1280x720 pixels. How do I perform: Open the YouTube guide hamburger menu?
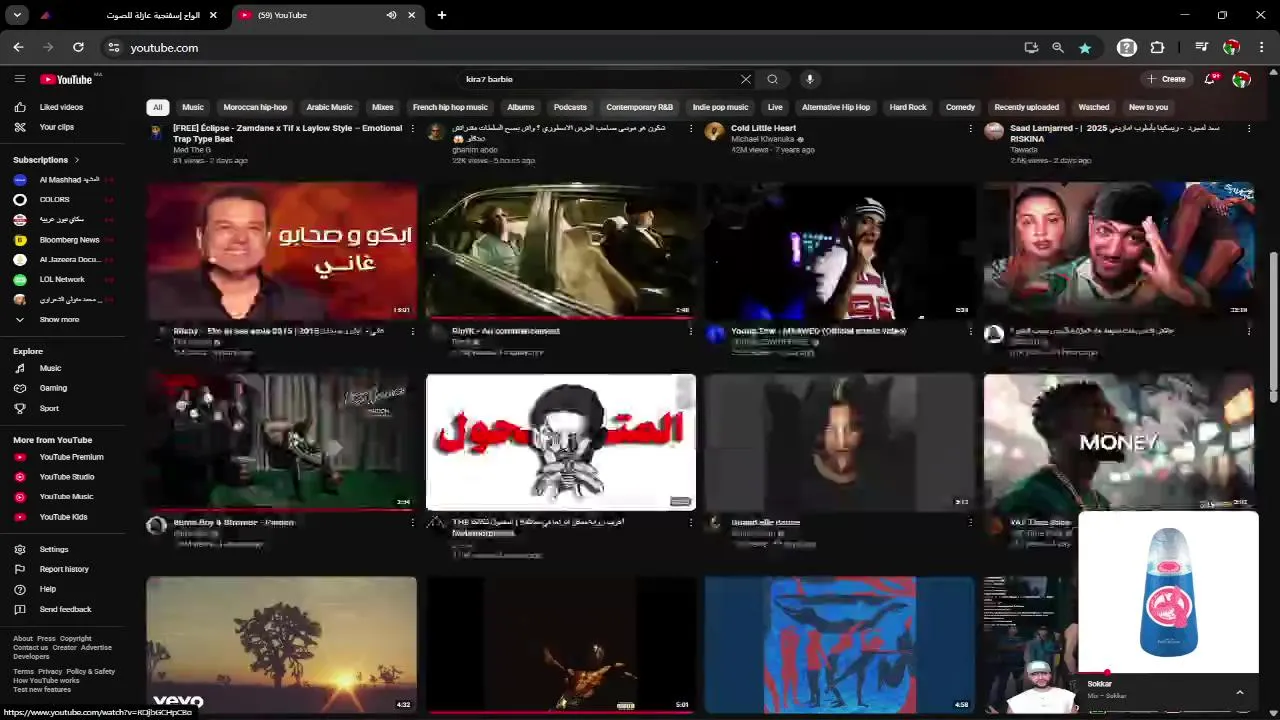pyautogui.click(x=19, y=79)
